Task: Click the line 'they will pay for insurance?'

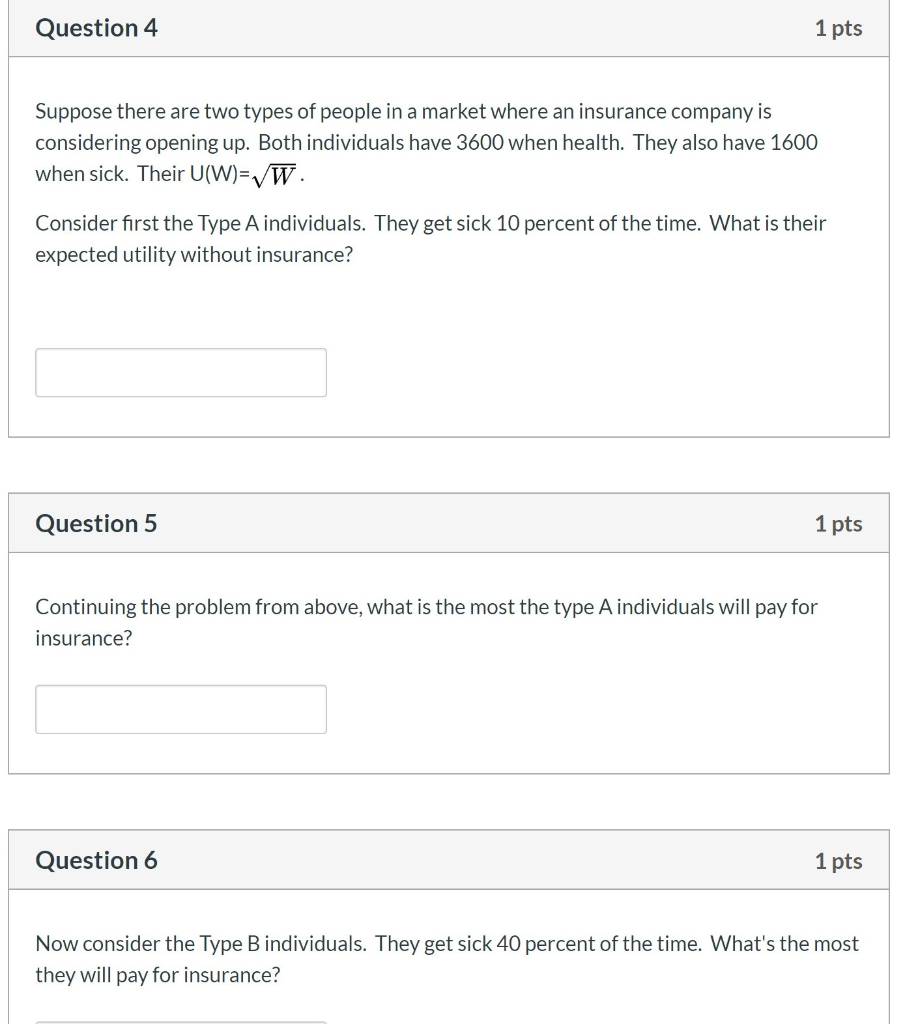Action: 158,975
